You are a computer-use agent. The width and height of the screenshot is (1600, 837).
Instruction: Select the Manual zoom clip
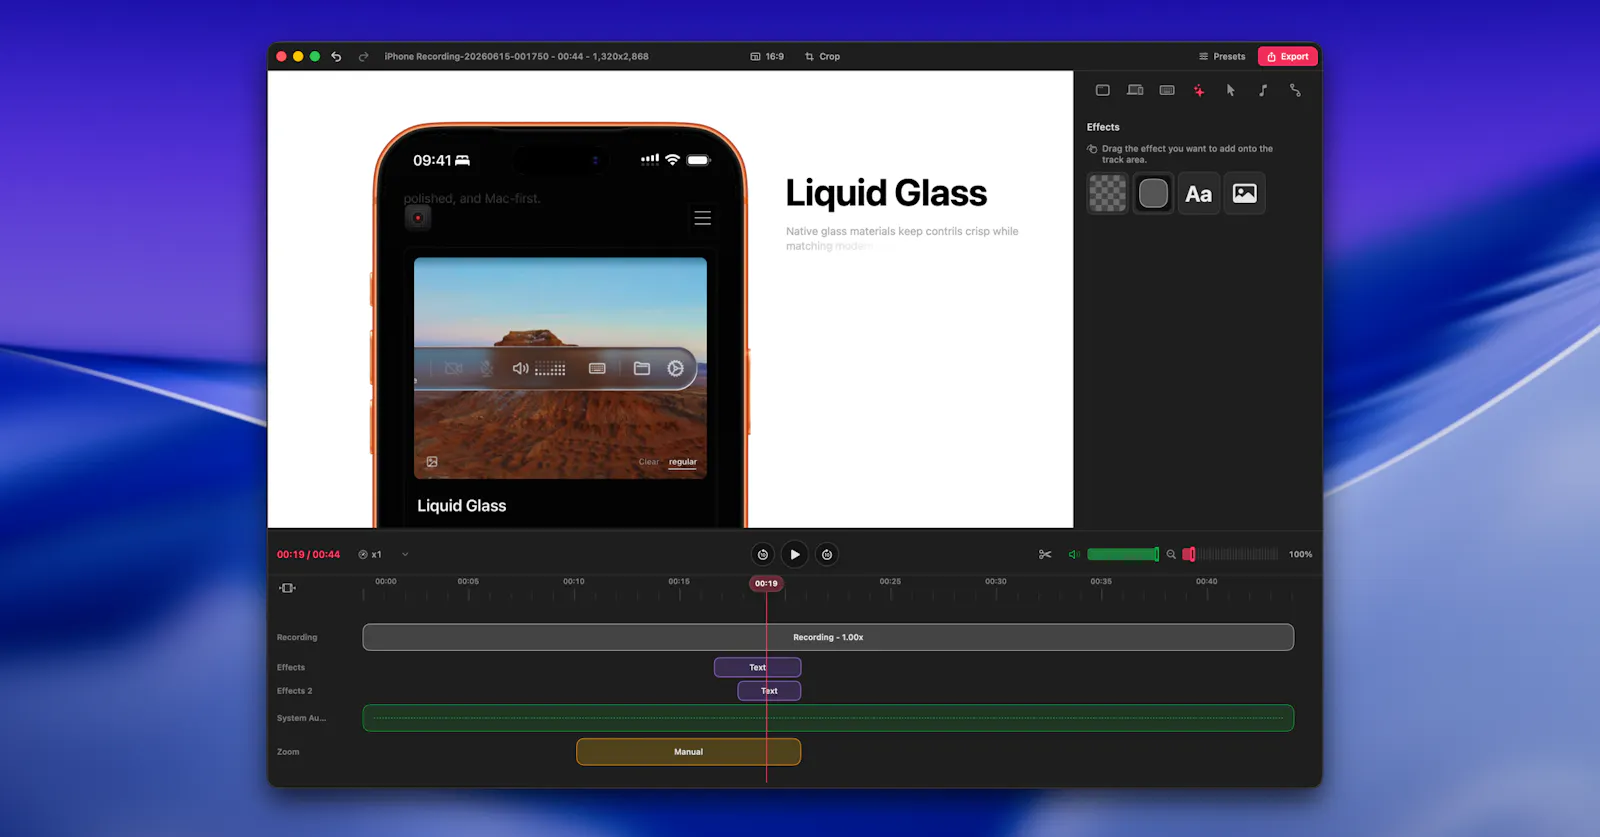[x=688, y=752]
